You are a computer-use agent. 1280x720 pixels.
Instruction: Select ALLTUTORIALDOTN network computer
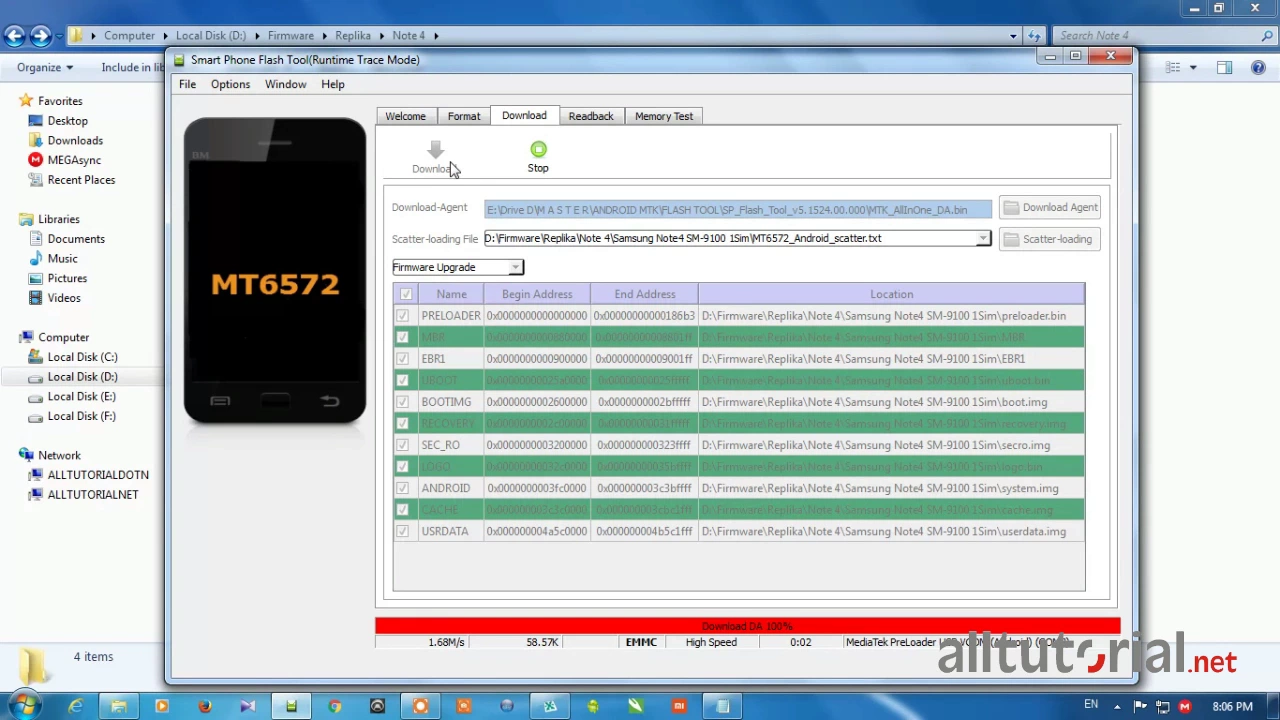[98, 475]
